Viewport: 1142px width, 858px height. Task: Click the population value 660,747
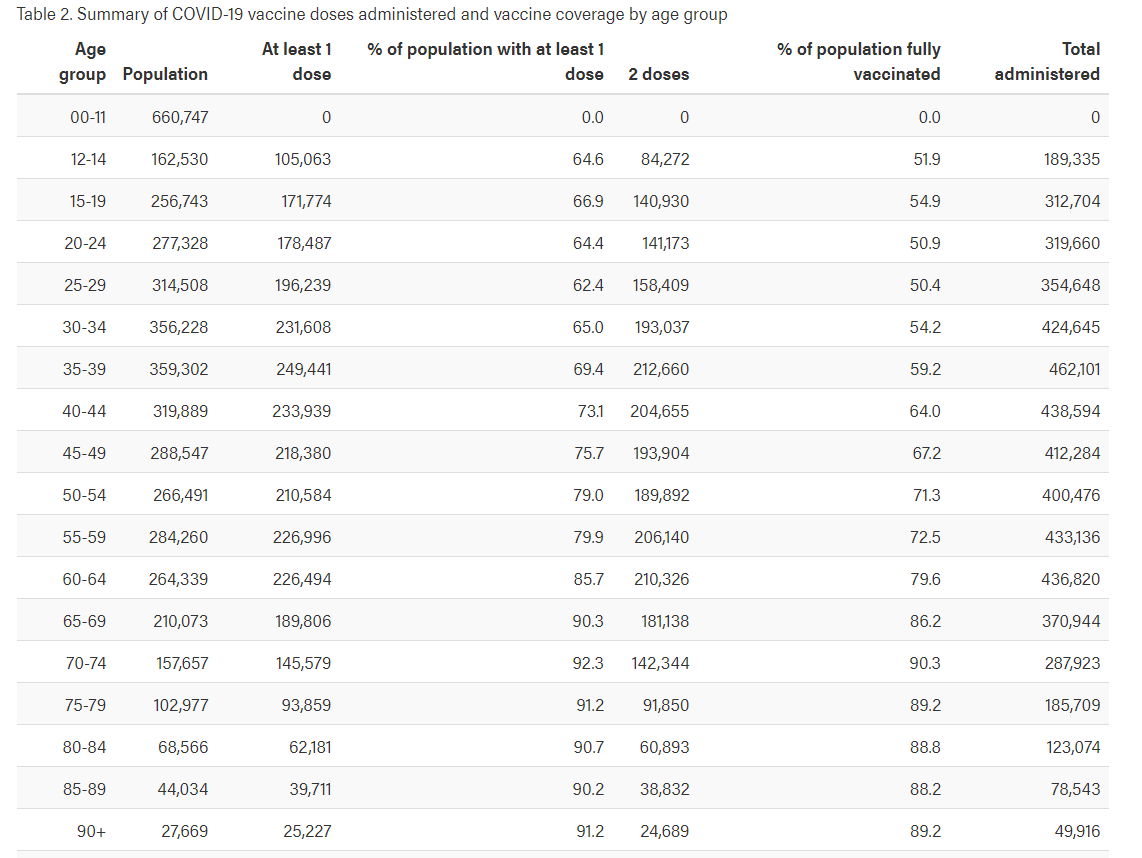tap(180, 117)
